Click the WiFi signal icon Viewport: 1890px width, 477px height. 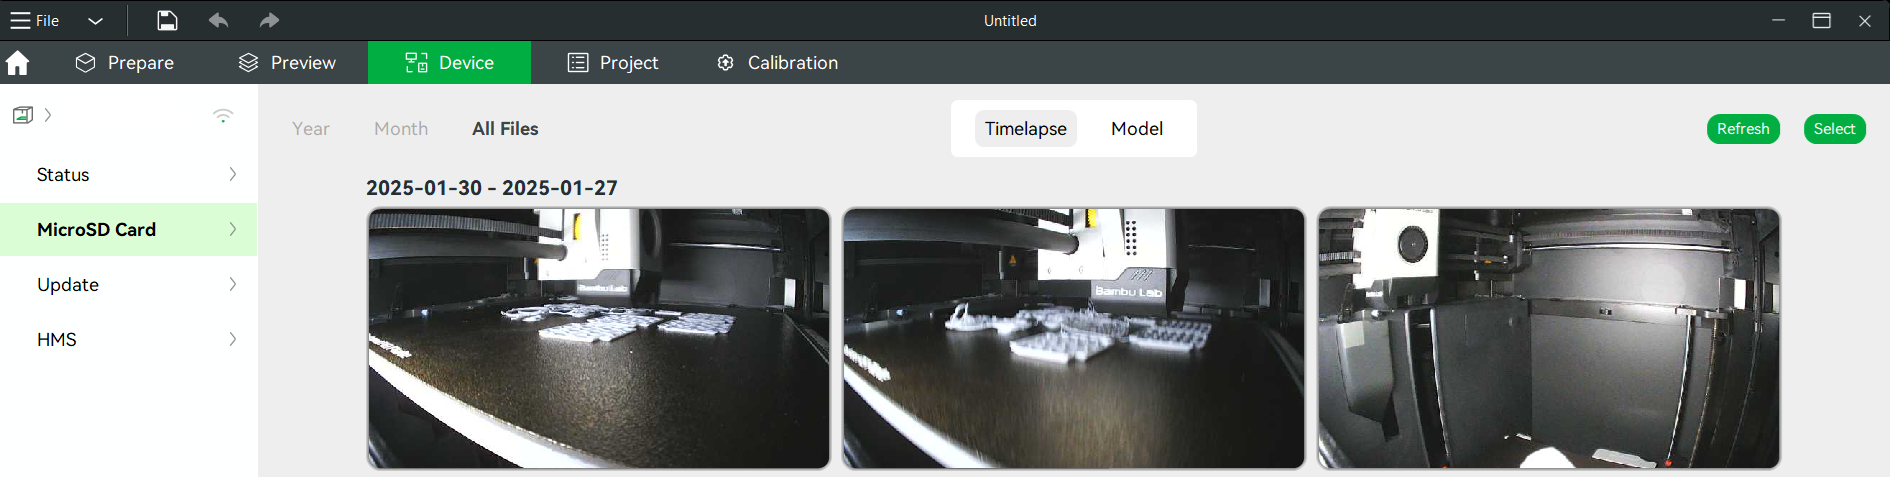click(223, 116)
